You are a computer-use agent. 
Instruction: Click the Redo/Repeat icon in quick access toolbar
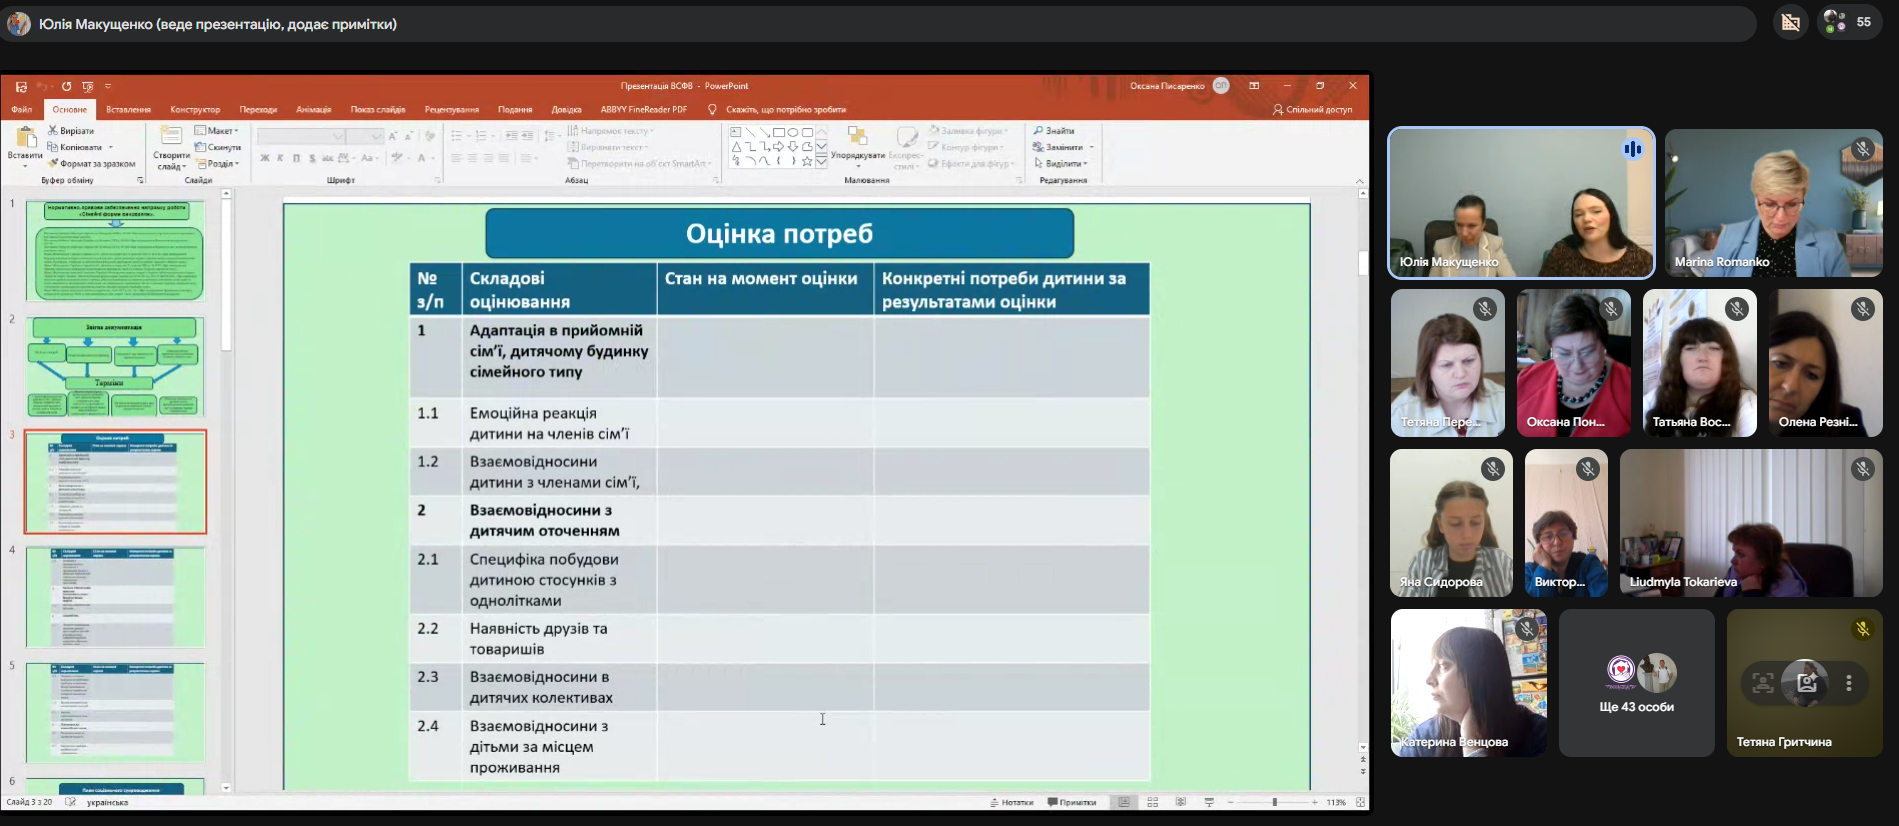click(x=66, y=87)
